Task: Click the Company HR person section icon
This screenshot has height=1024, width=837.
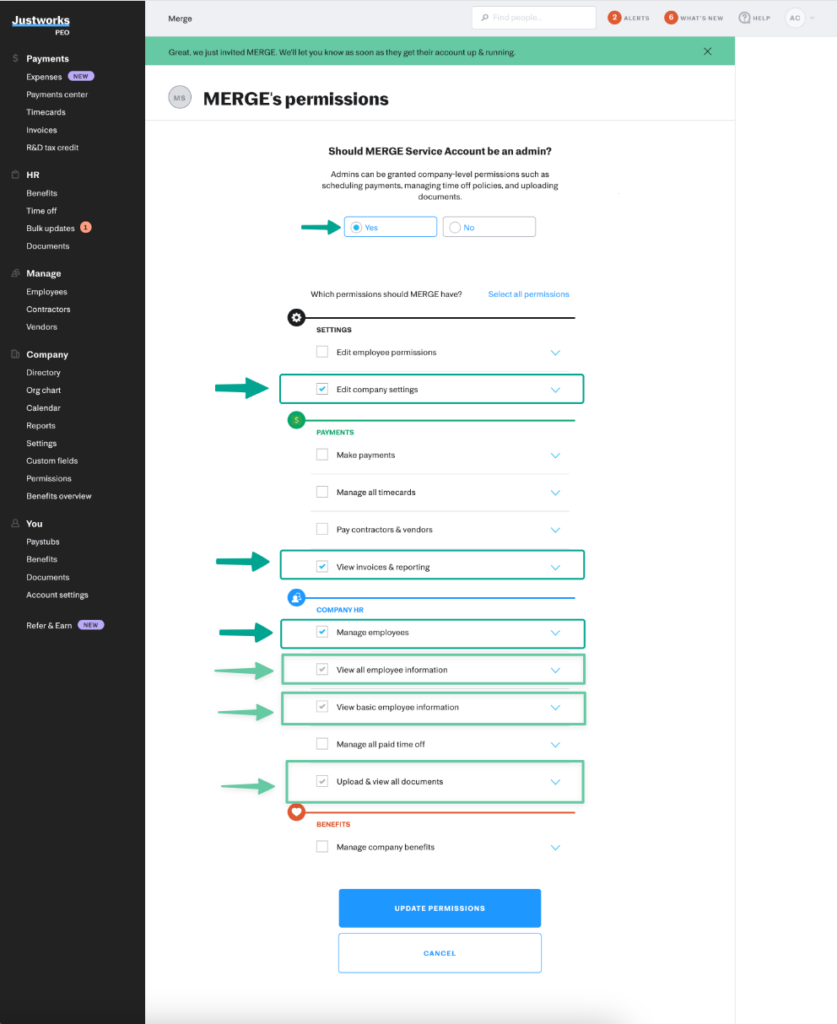Action: (296, 598)
